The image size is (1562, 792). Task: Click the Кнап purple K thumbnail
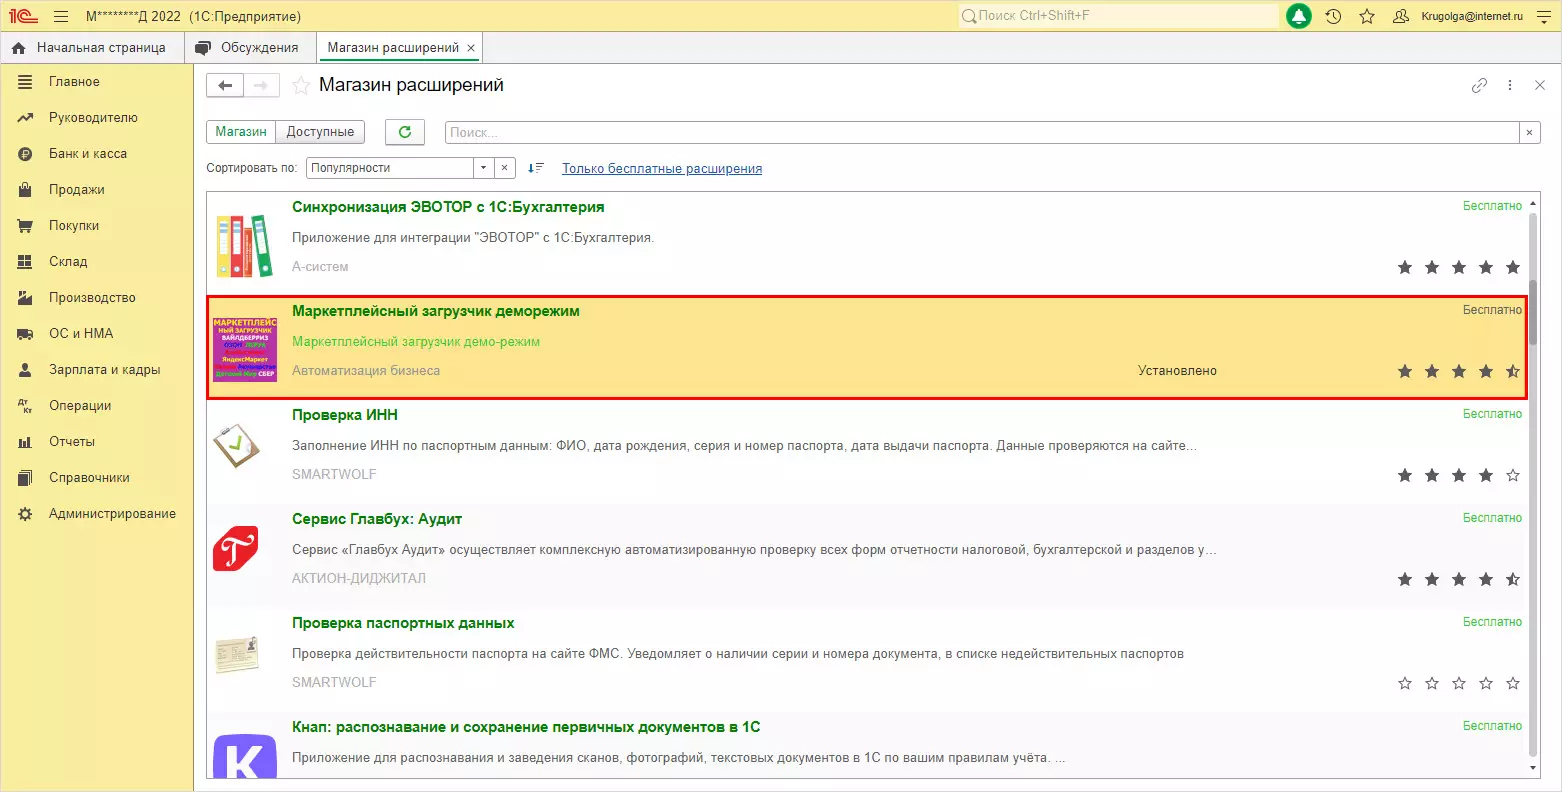(245, 756)
